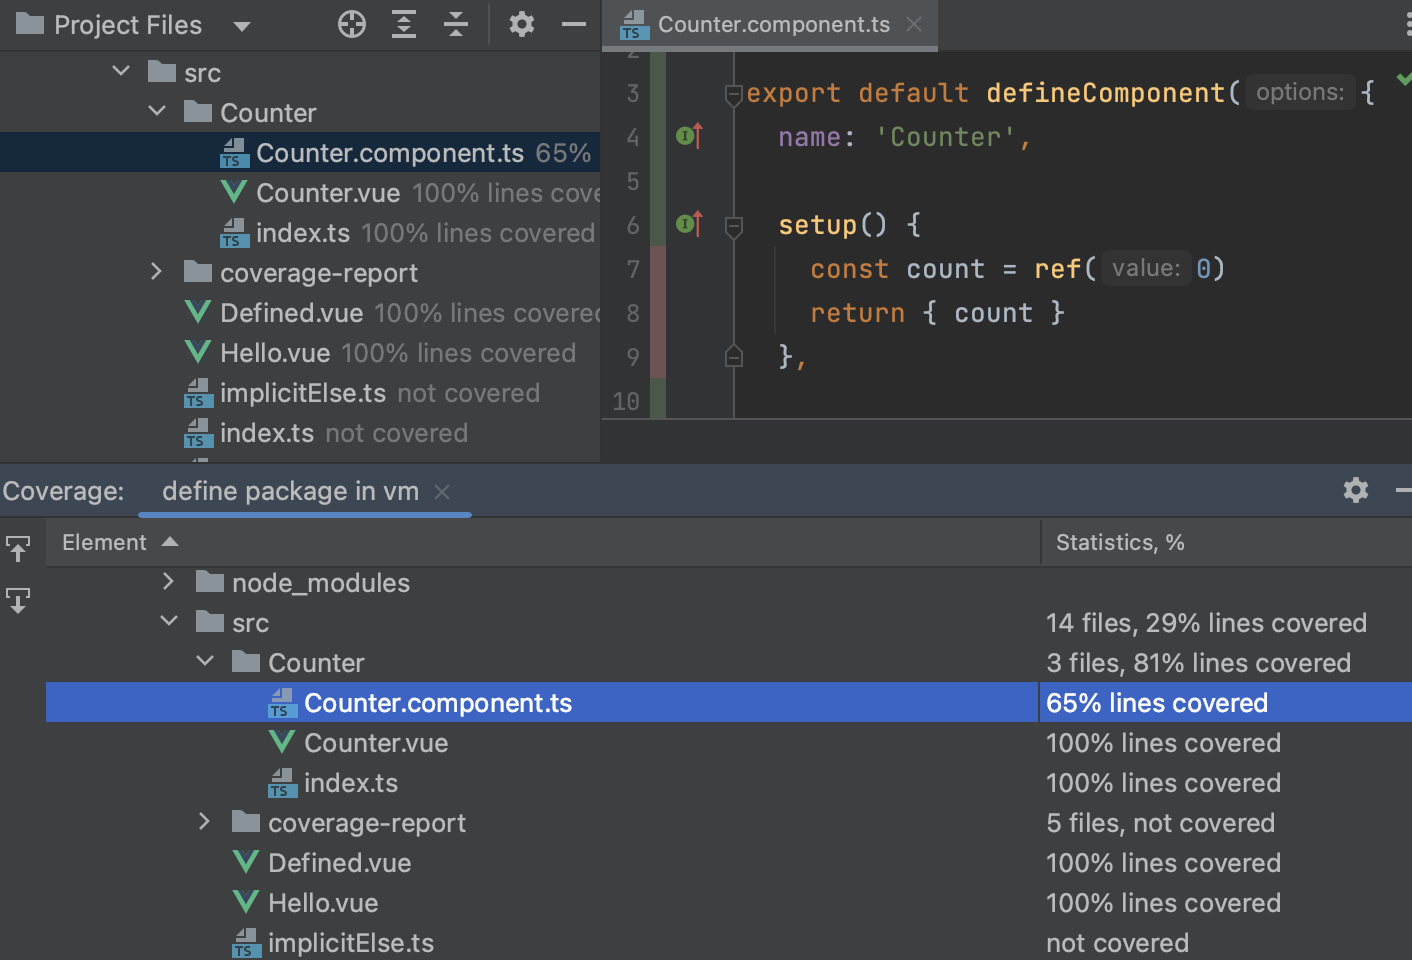Click the overrides gutter icon beside setup()

[687, 224]
